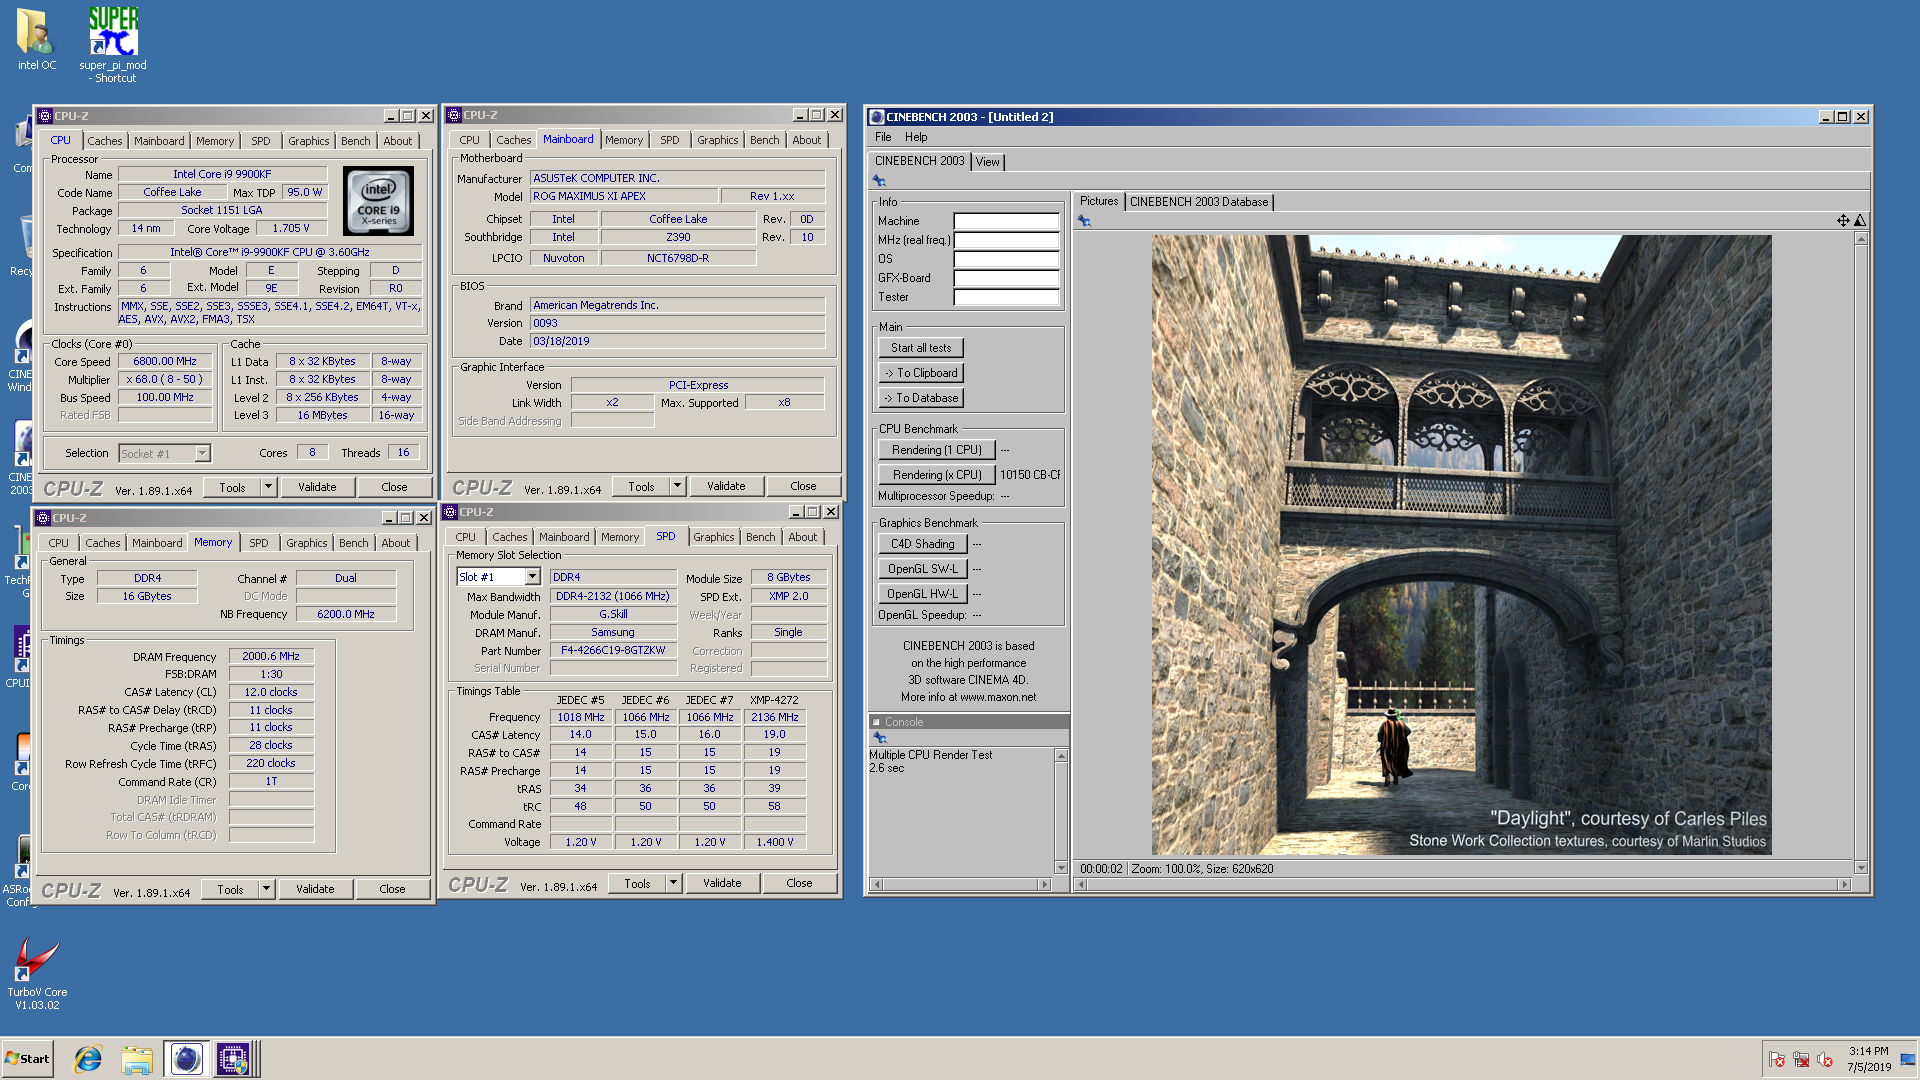The width and height of the screenshot is (1920, 1080).
Task: Click the Tester input field
Action: click(1006, 297)
